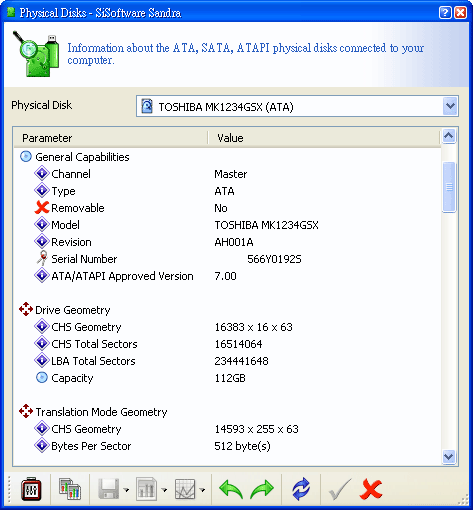This screenshot has width=473, height=510.
Task: Click the red X icon beside Removable
Action: pyautogui.click(x=42, y=208)
